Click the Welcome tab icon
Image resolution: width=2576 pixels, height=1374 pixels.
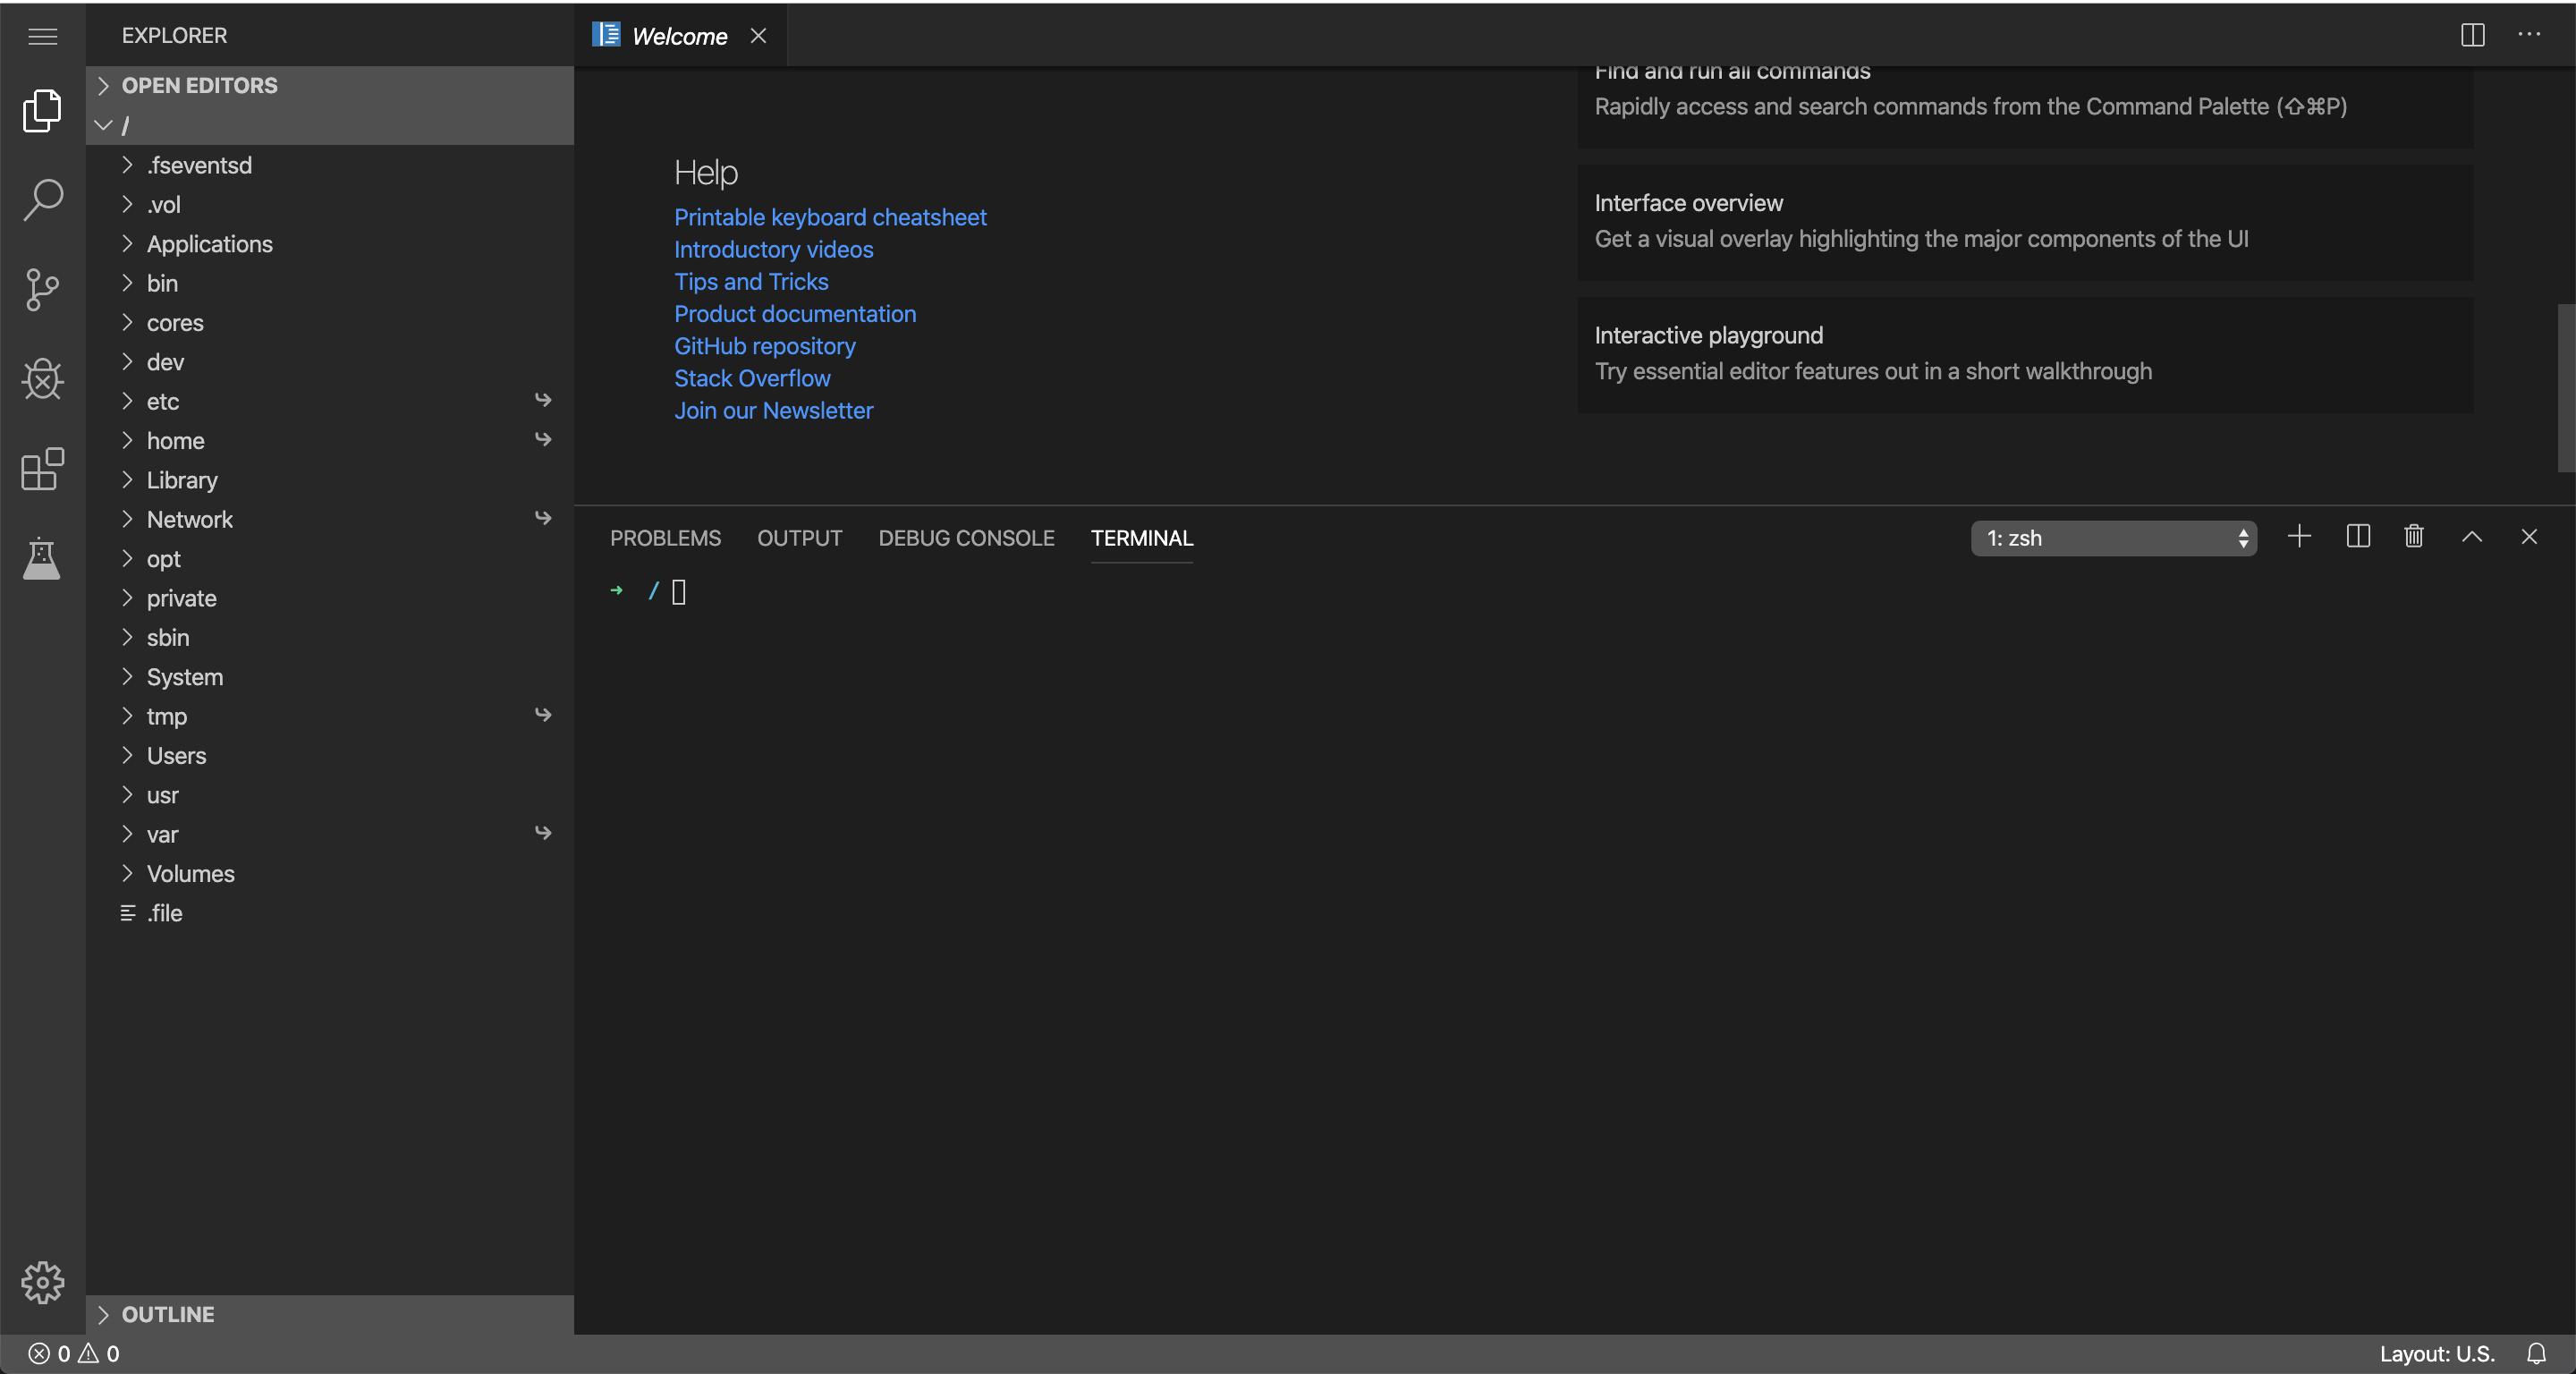606,35
